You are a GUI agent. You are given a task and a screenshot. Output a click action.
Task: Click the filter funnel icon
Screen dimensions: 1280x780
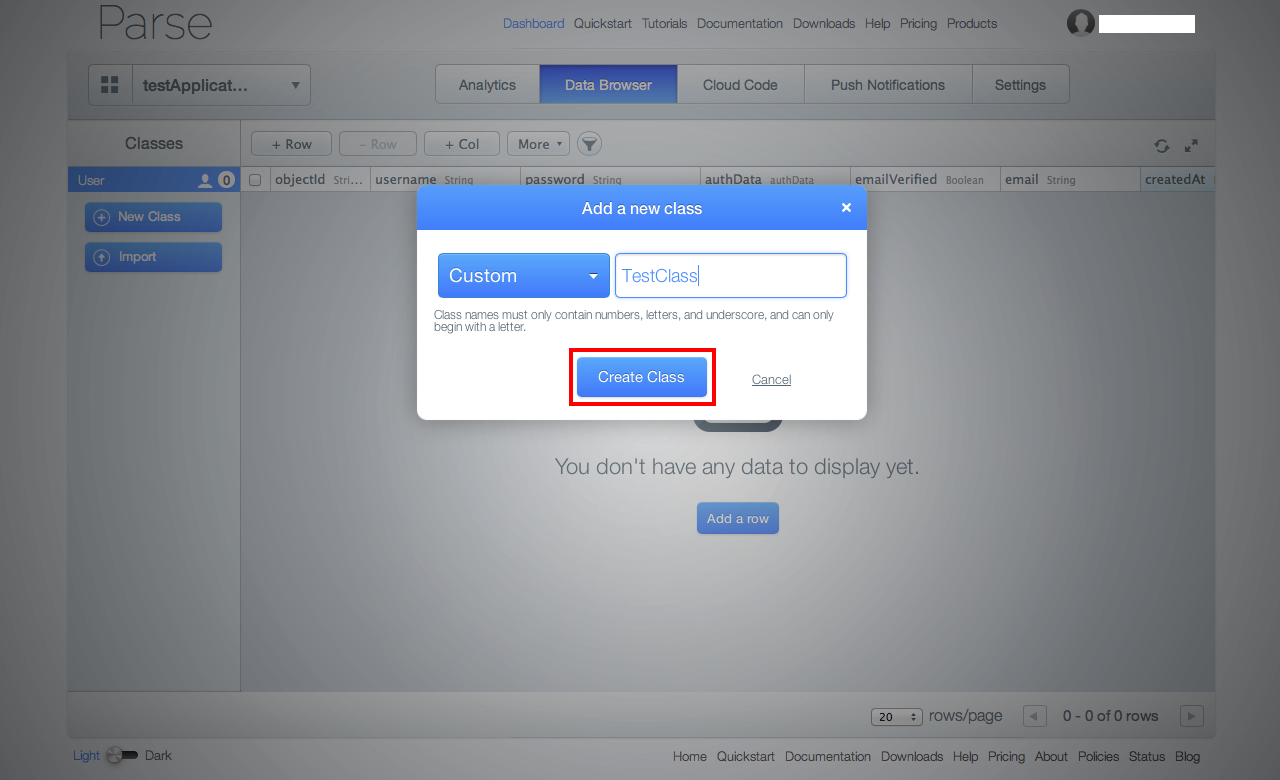590,144
